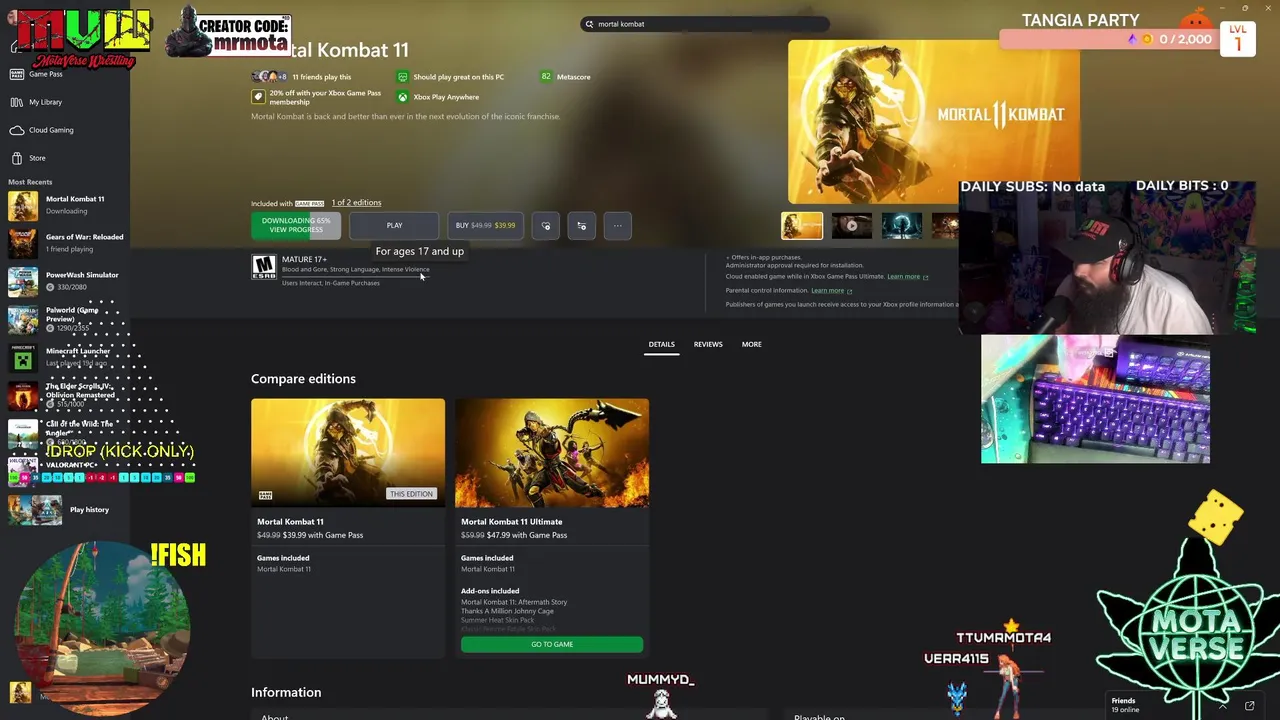
Task: Open the Mortal Kombat 11 edition card
Action: (348, 528)
